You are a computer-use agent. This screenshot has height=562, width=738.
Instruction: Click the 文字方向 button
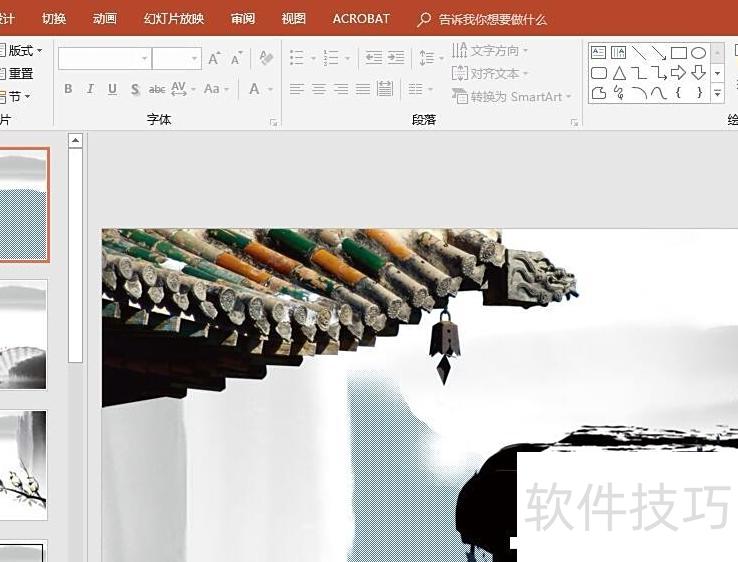[x=490, y=50]
